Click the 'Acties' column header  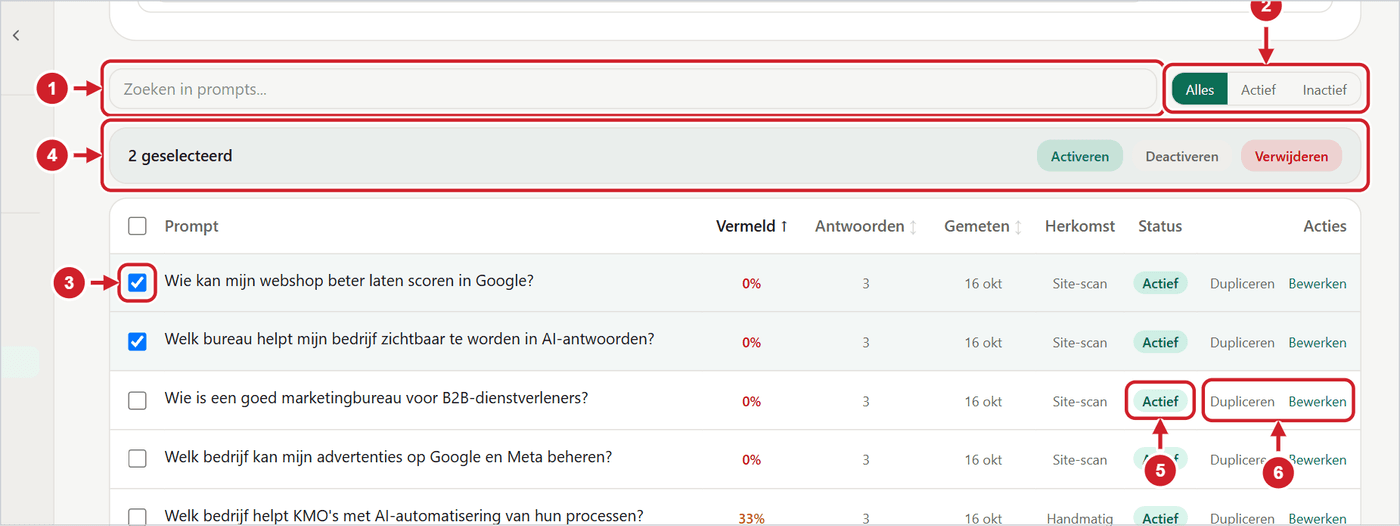pos(1325,226)
